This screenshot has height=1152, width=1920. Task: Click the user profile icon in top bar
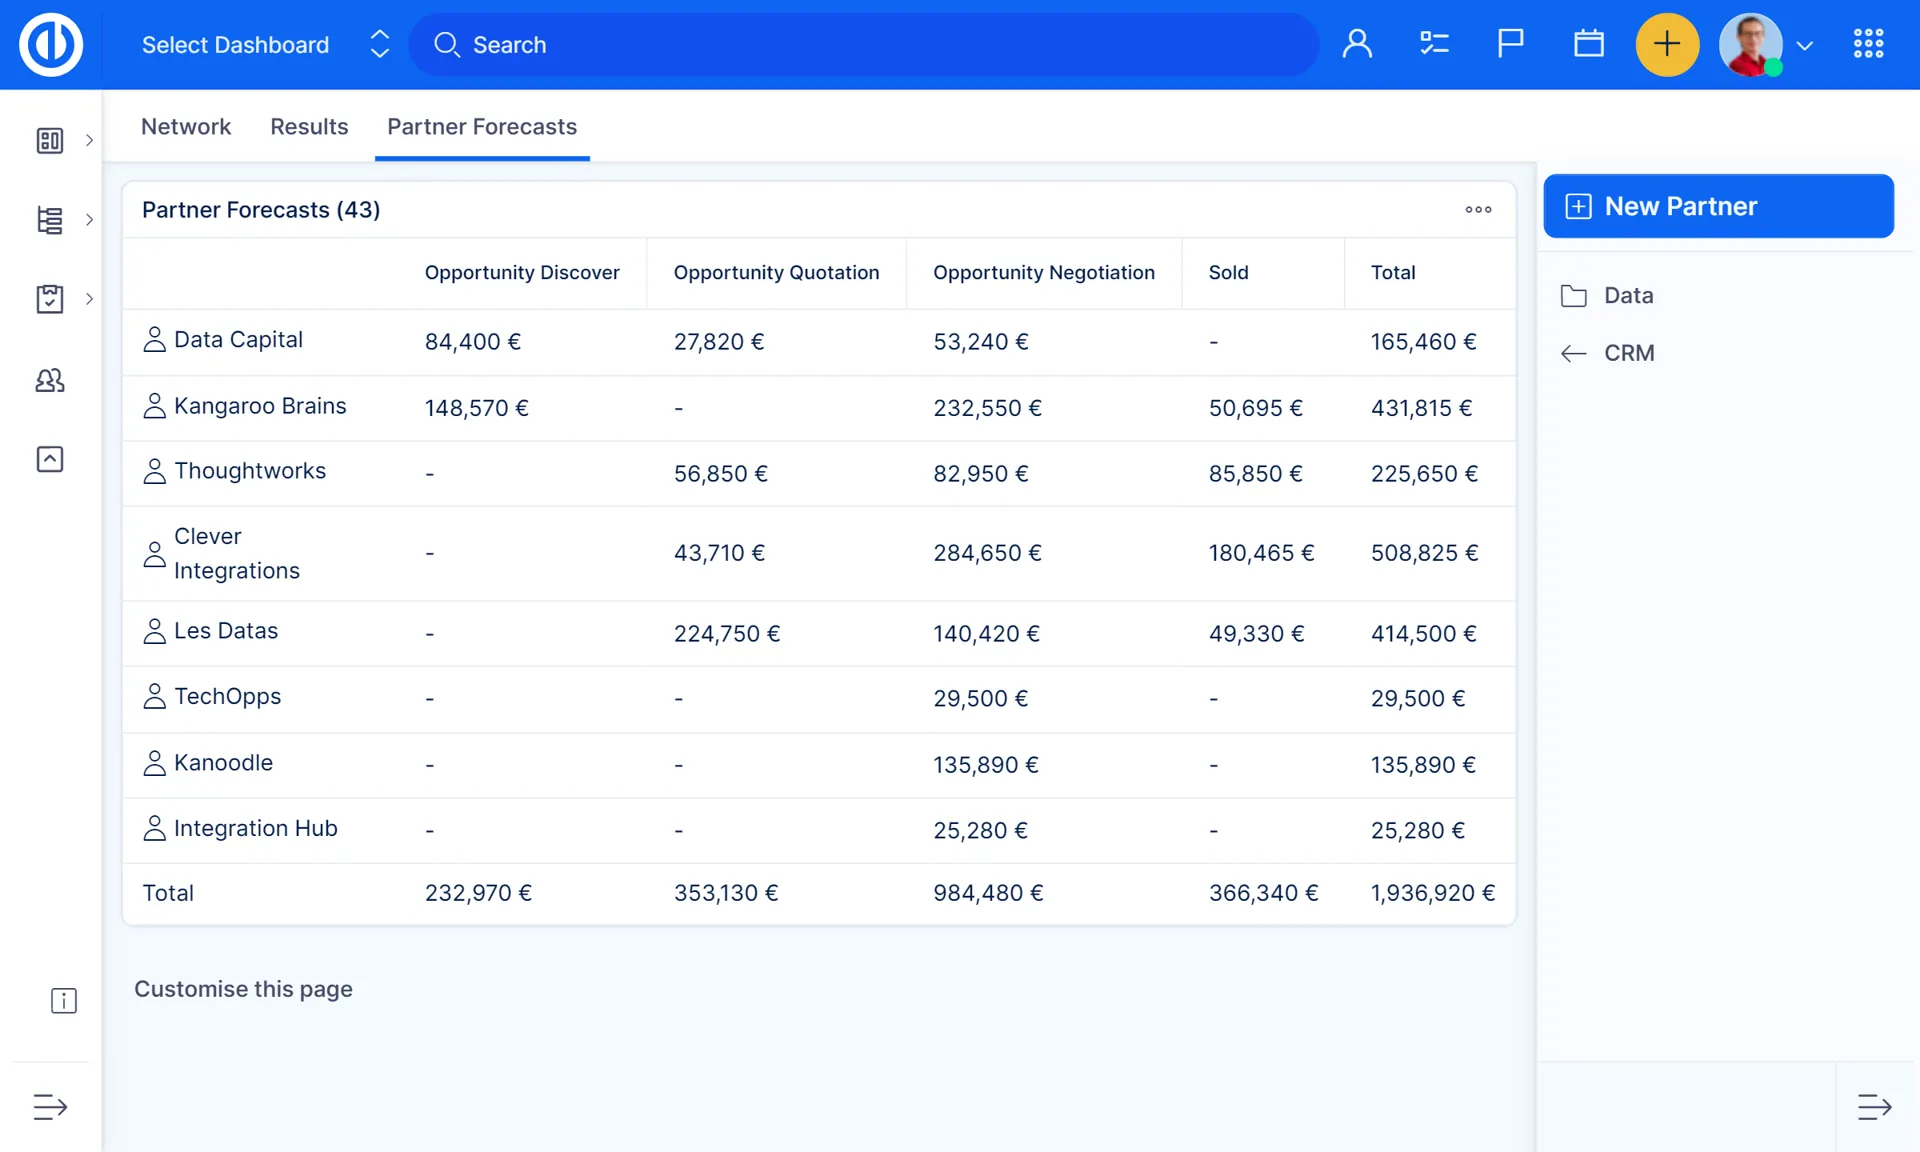tap(1357, 44)
